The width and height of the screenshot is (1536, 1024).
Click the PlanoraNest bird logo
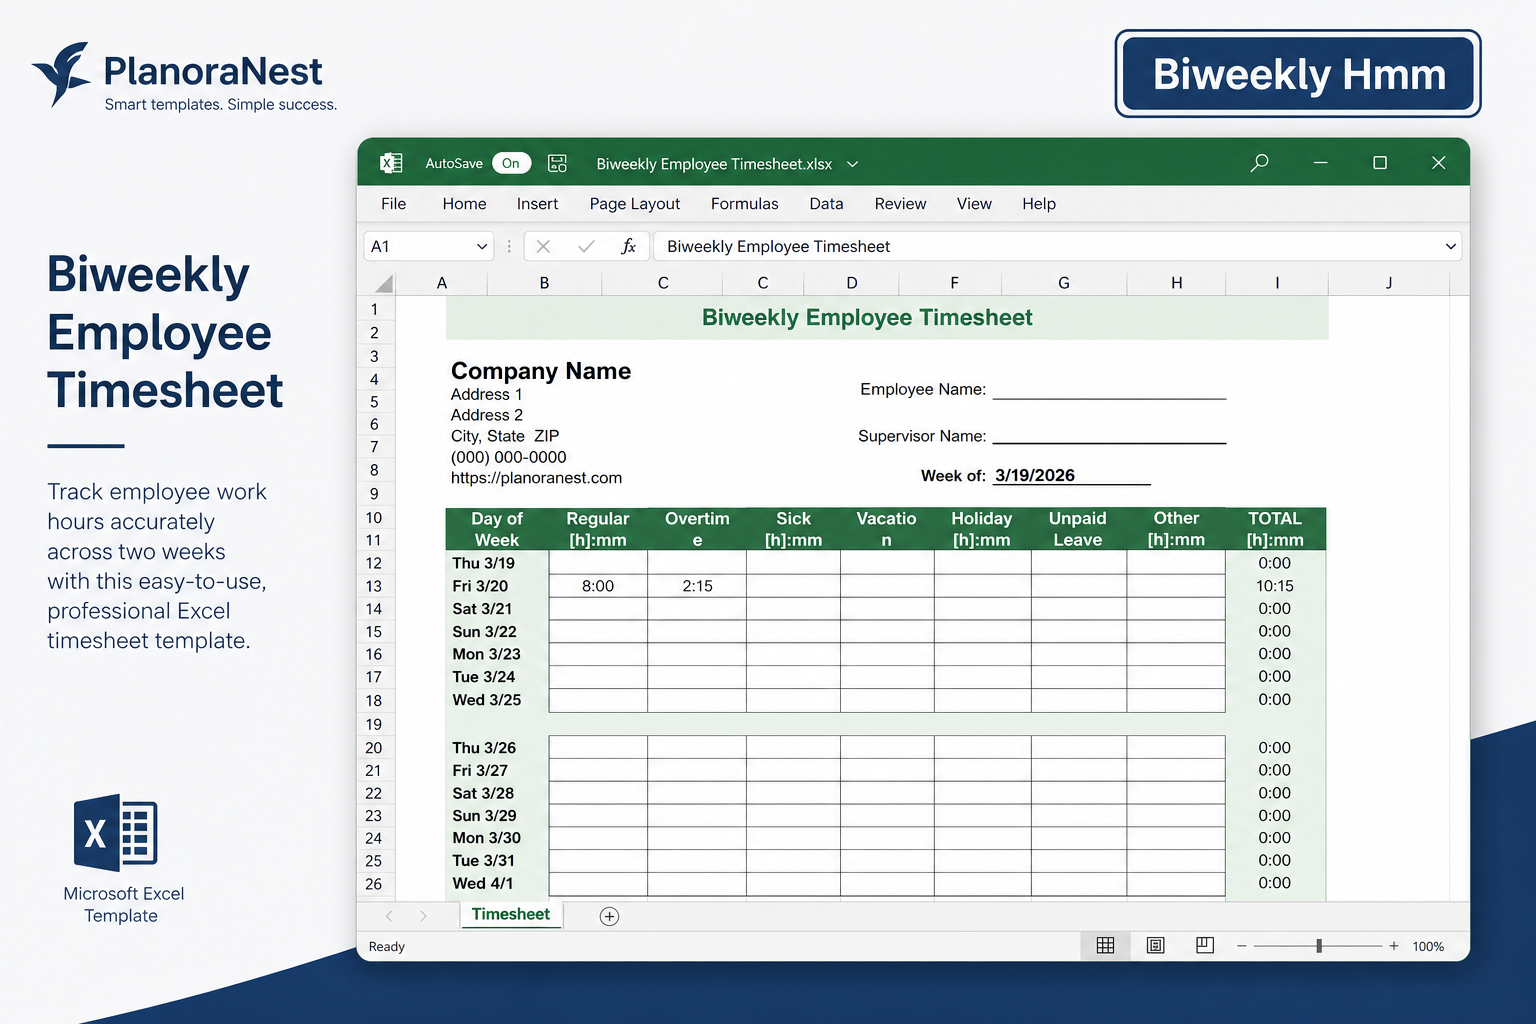point(62,74)
